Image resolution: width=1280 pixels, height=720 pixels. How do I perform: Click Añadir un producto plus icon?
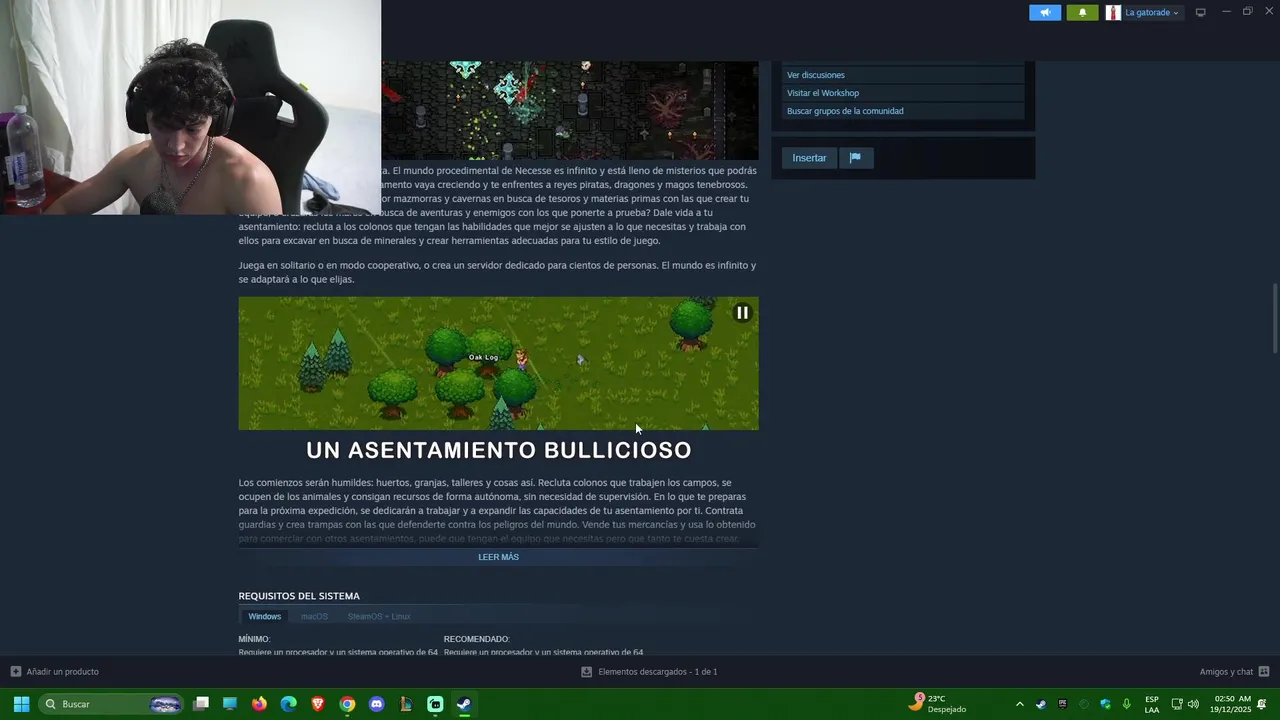click(x=15, y=672)
